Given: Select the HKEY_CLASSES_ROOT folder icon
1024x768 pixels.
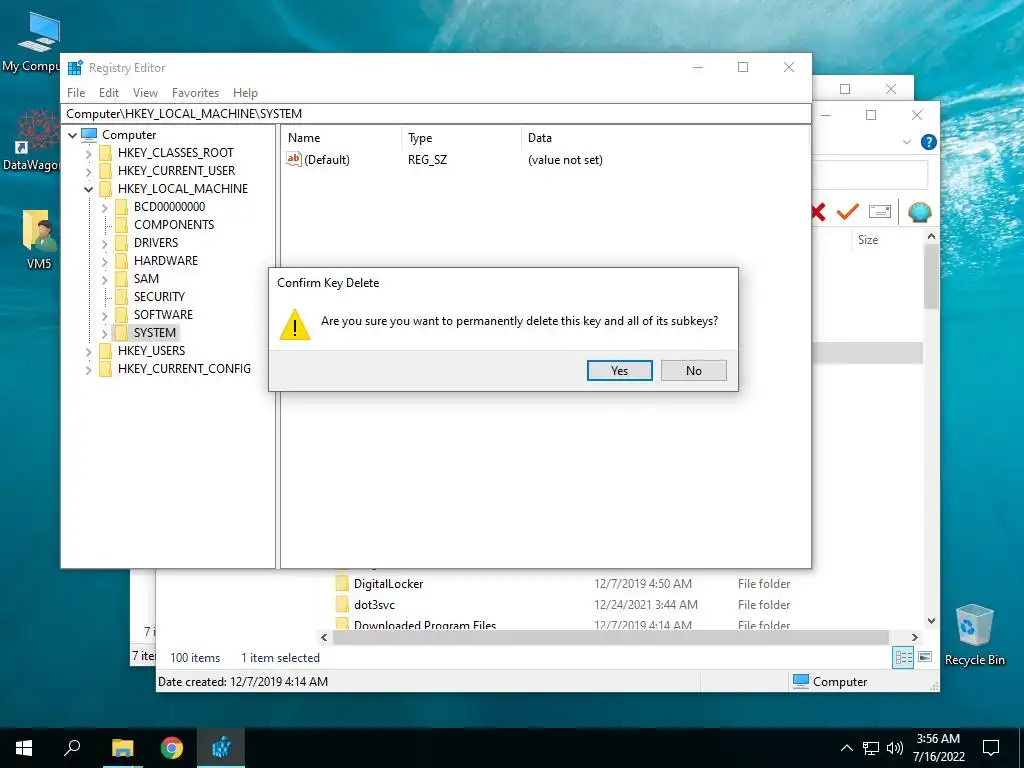Looking at the screenshot, I should click(105, 153).
